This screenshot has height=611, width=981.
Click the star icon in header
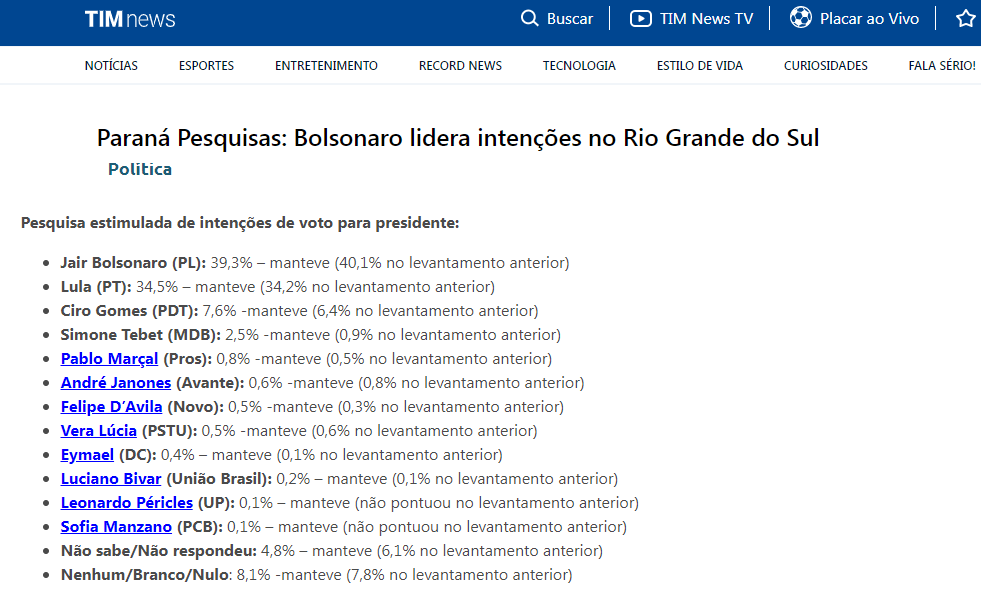click(965, 18)
